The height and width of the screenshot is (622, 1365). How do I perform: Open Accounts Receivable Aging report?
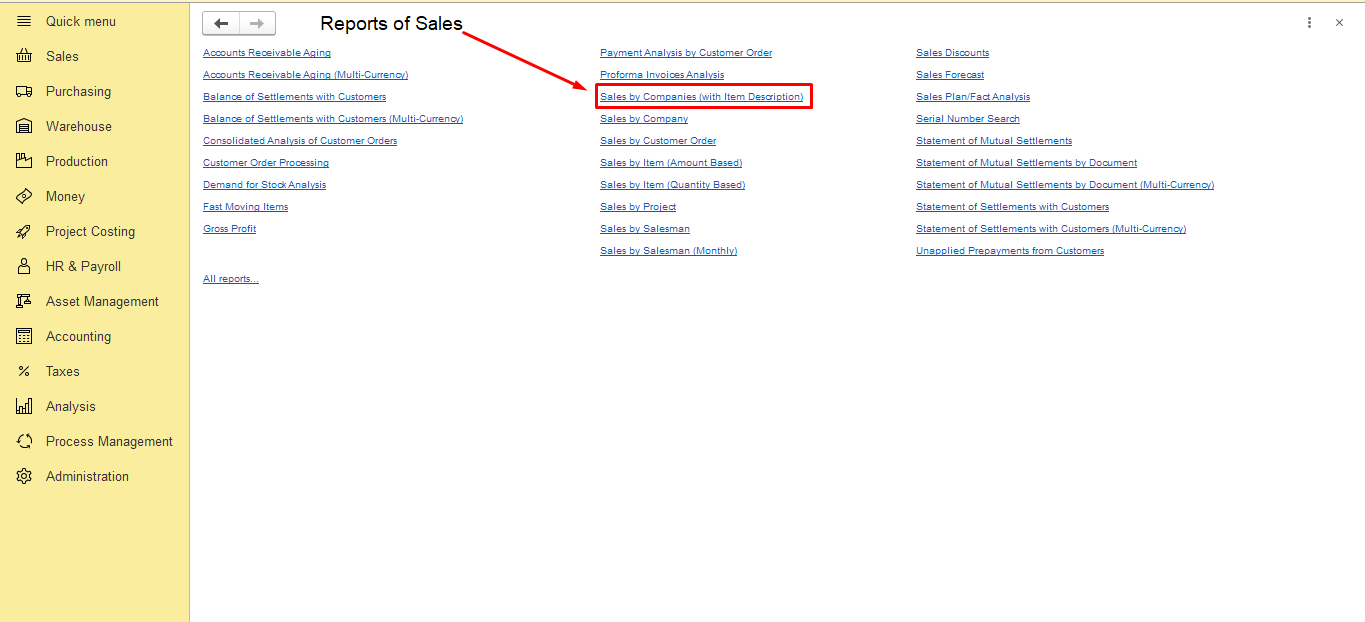click(x=266, y=53)
